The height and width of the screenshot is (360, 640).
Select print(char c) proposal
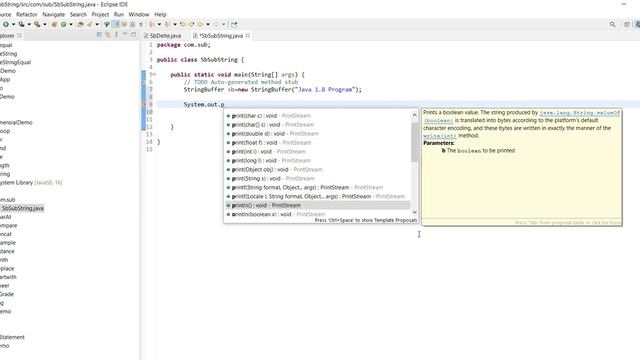coord(318,116)
